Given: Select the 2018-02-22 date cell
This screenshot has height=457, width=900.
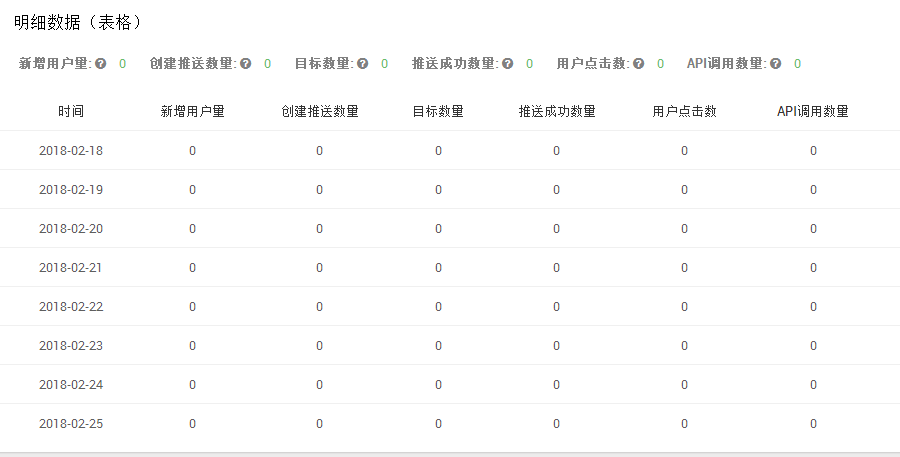Looking at the screenshot, I should tap(71, 307).
